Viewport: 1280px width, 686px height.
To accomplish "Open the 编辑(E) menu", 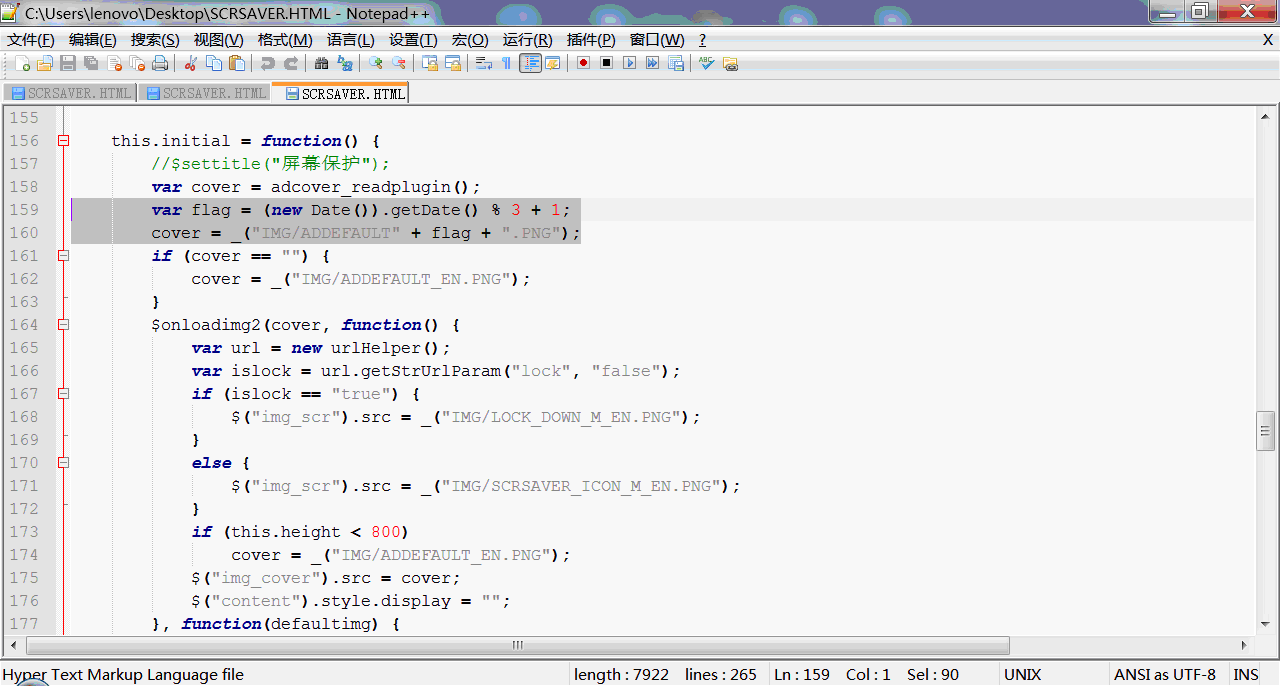I will (x=92, y=40).
